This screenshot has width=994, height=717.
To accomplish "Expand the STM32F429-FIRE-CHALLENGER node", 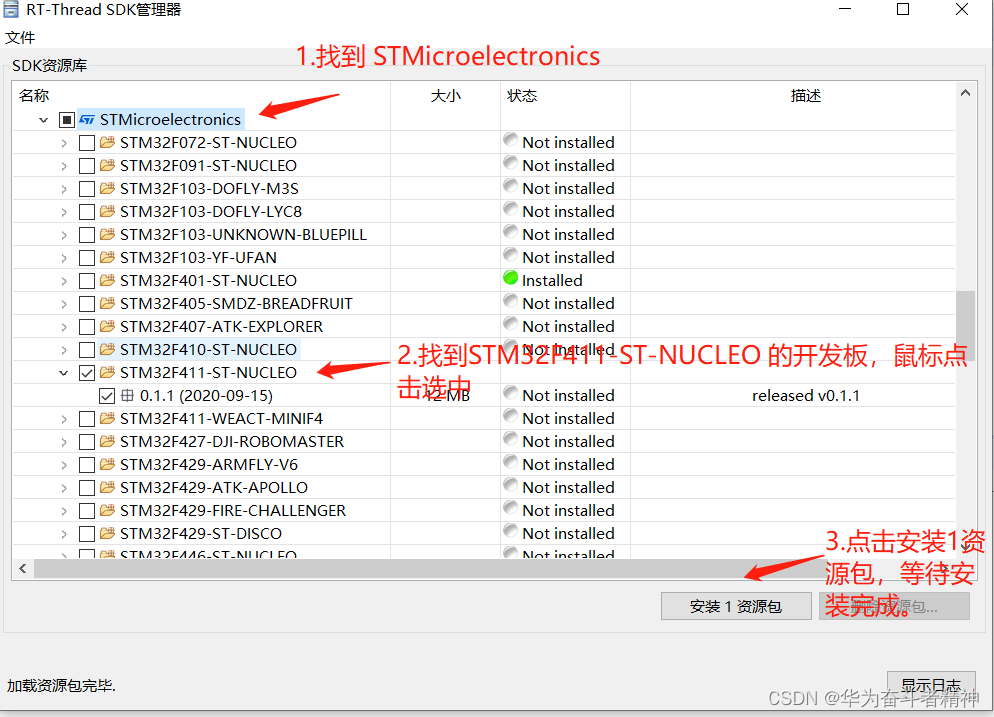I will click(x=63, y=511).
